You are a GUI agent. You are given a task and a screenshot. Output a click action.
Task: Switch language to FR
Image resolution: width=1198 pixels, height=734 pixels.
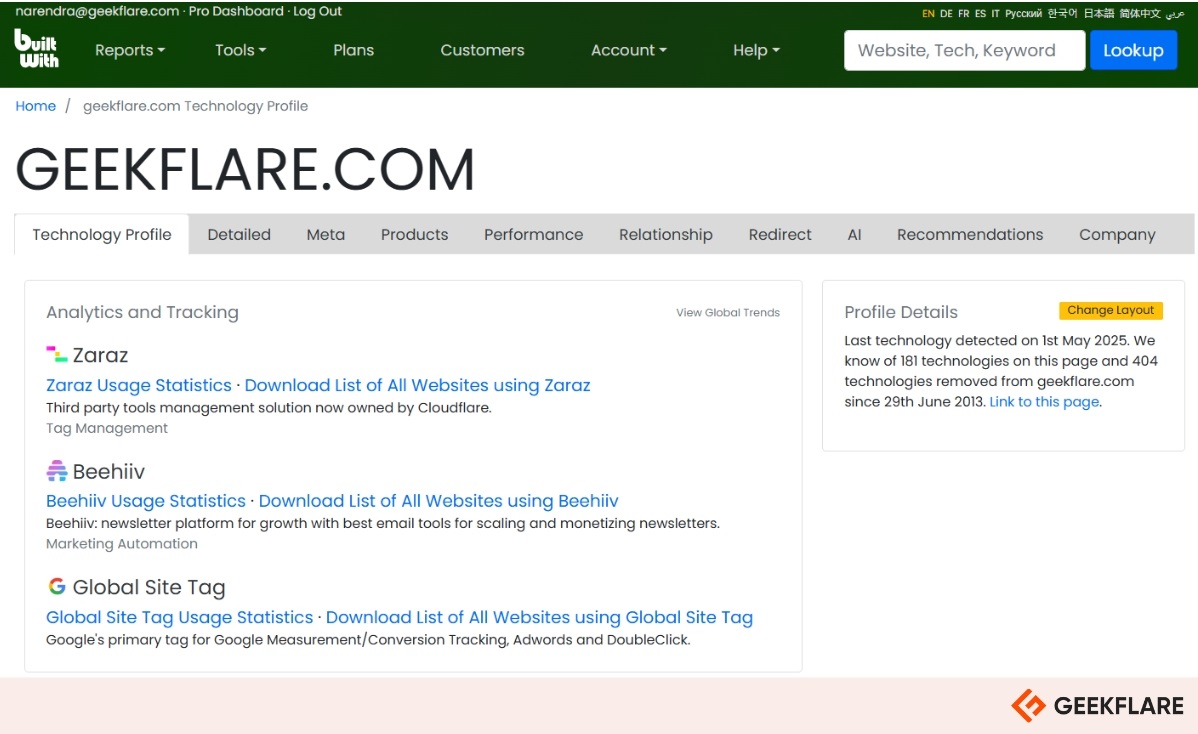(964, 14)
